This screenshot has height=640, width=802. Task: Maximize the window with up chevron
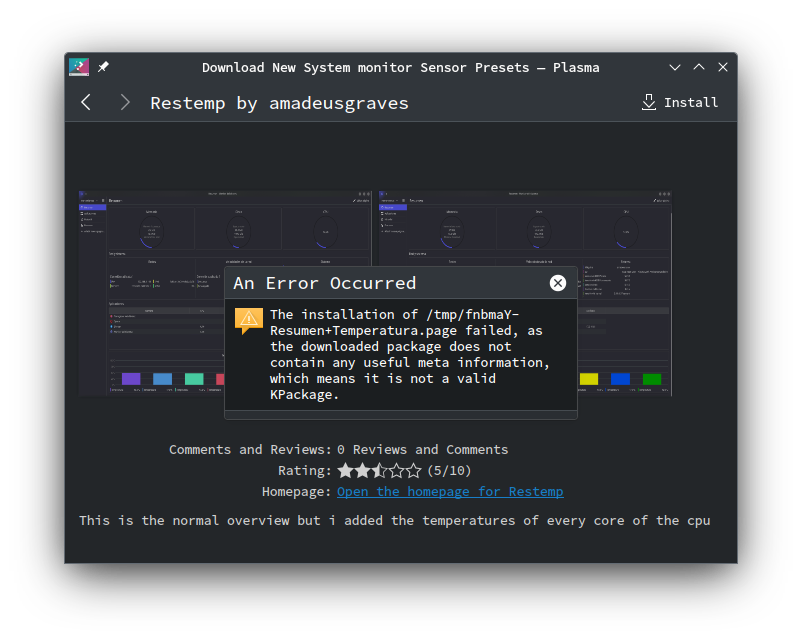coord(699,67)
